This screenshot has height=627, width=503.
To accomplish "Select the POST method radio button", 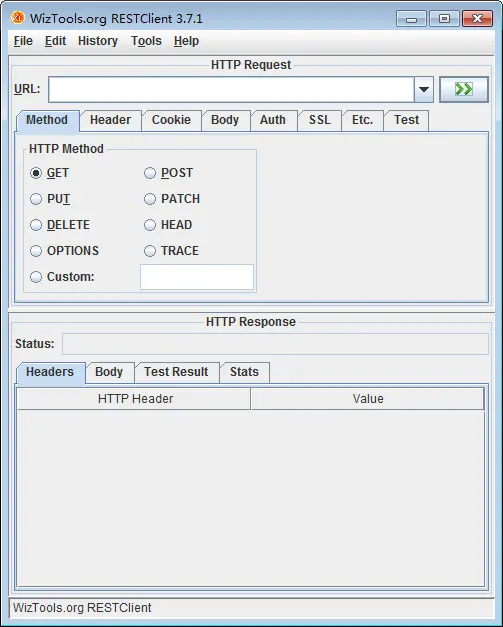I will 150,173.
